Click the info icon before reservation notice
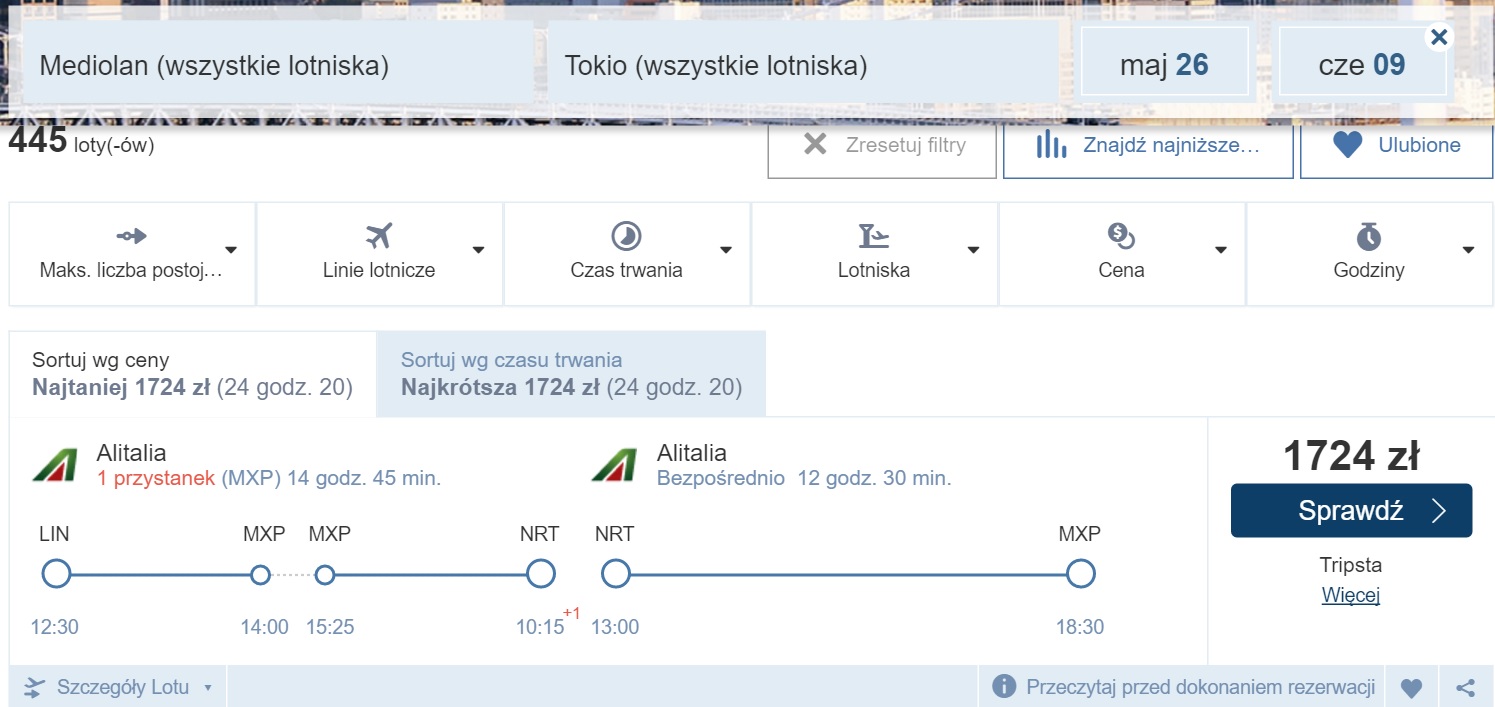 (x=1003, y=687)
